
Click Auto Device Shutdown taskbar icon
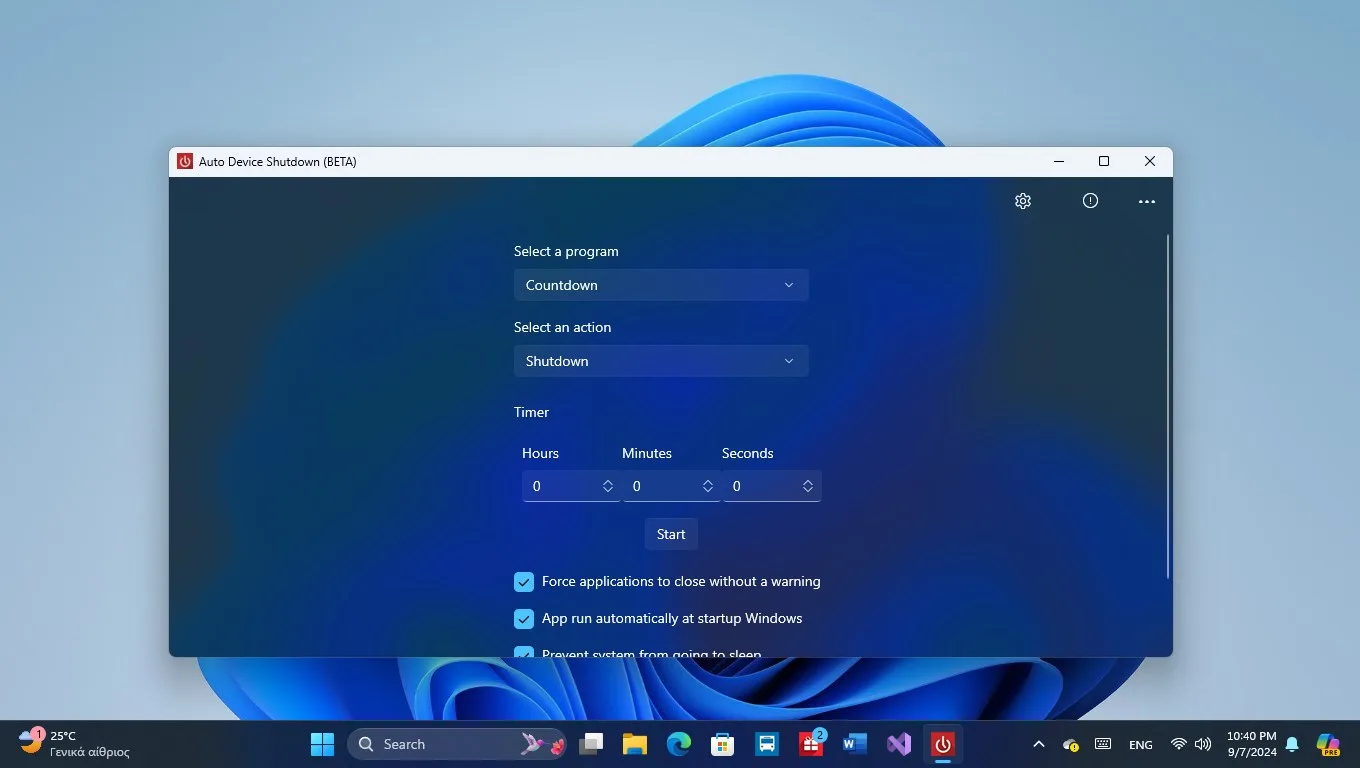pyautogui.click(x=943, y=744)
